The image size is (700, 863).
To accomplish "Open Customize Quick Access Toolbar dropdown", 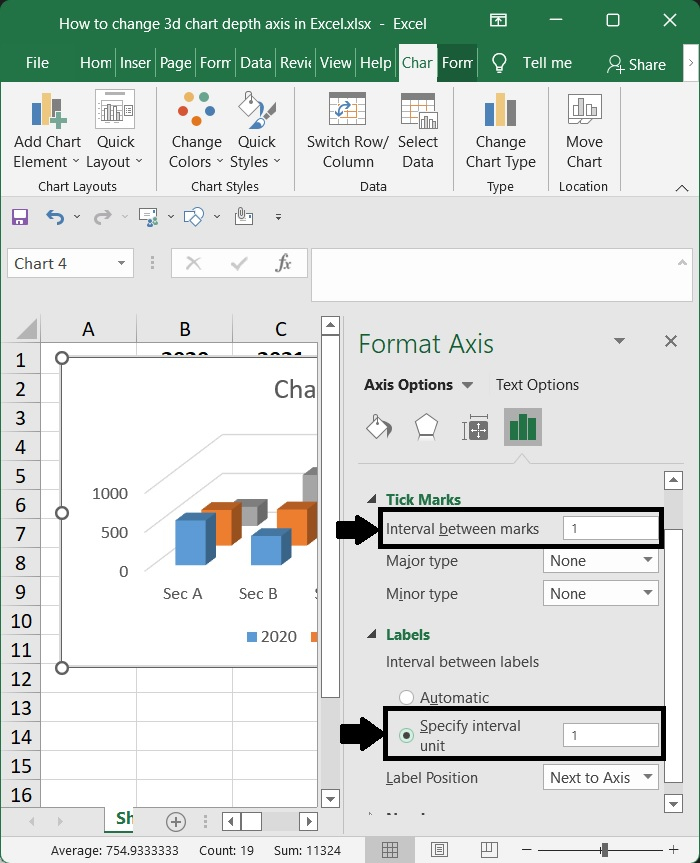I will (x=278, y=217).
